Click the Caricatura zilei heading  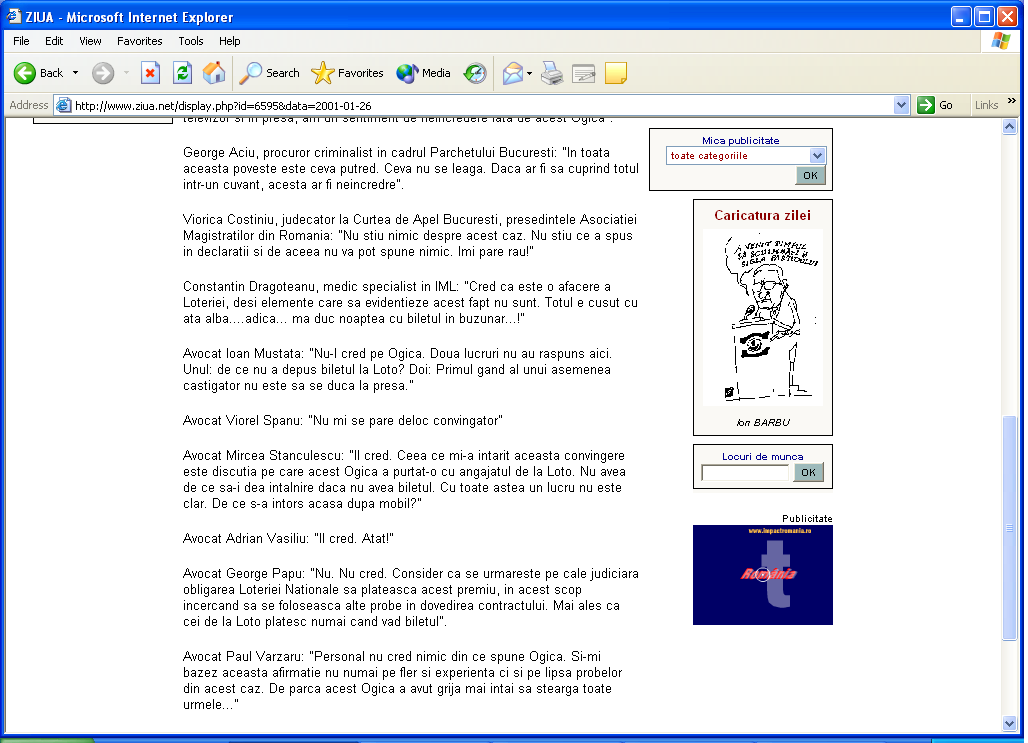[x=762, y=215]
